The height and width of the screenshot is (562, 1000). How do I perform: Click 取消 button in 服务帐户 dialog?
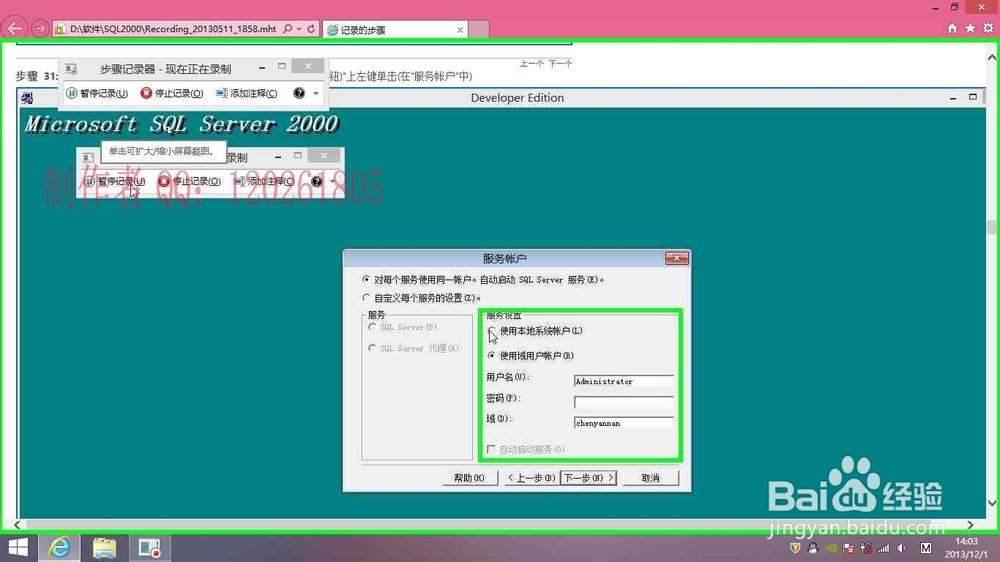pos(651,478)
